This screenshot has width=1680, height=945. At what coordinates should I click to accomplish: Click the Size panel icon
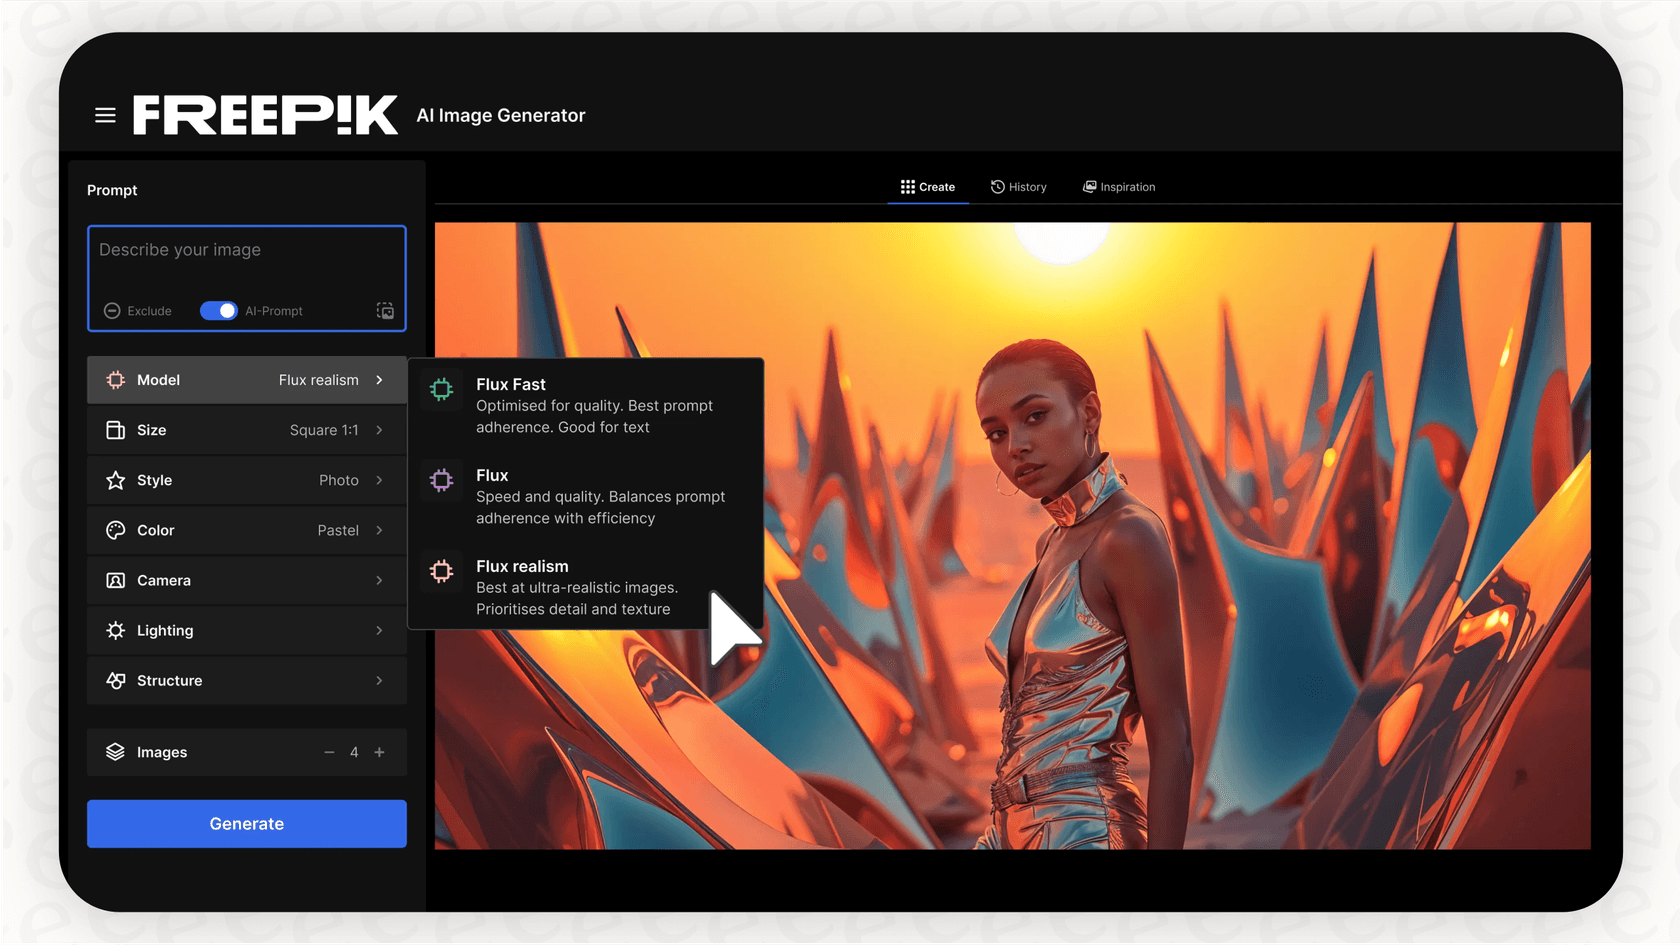116,430
